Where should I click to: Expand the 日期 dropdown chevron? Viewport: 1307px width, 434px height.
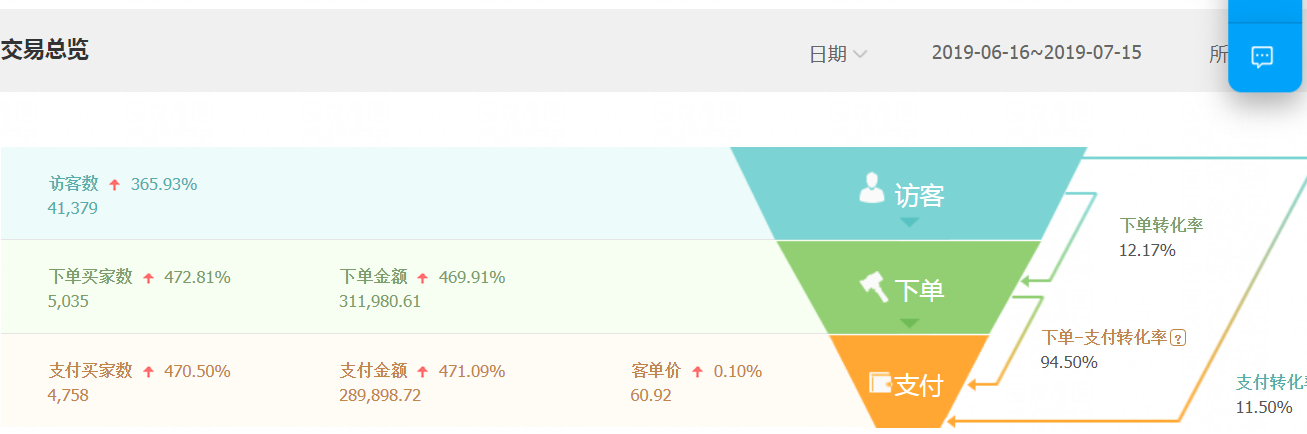(859, 54)
